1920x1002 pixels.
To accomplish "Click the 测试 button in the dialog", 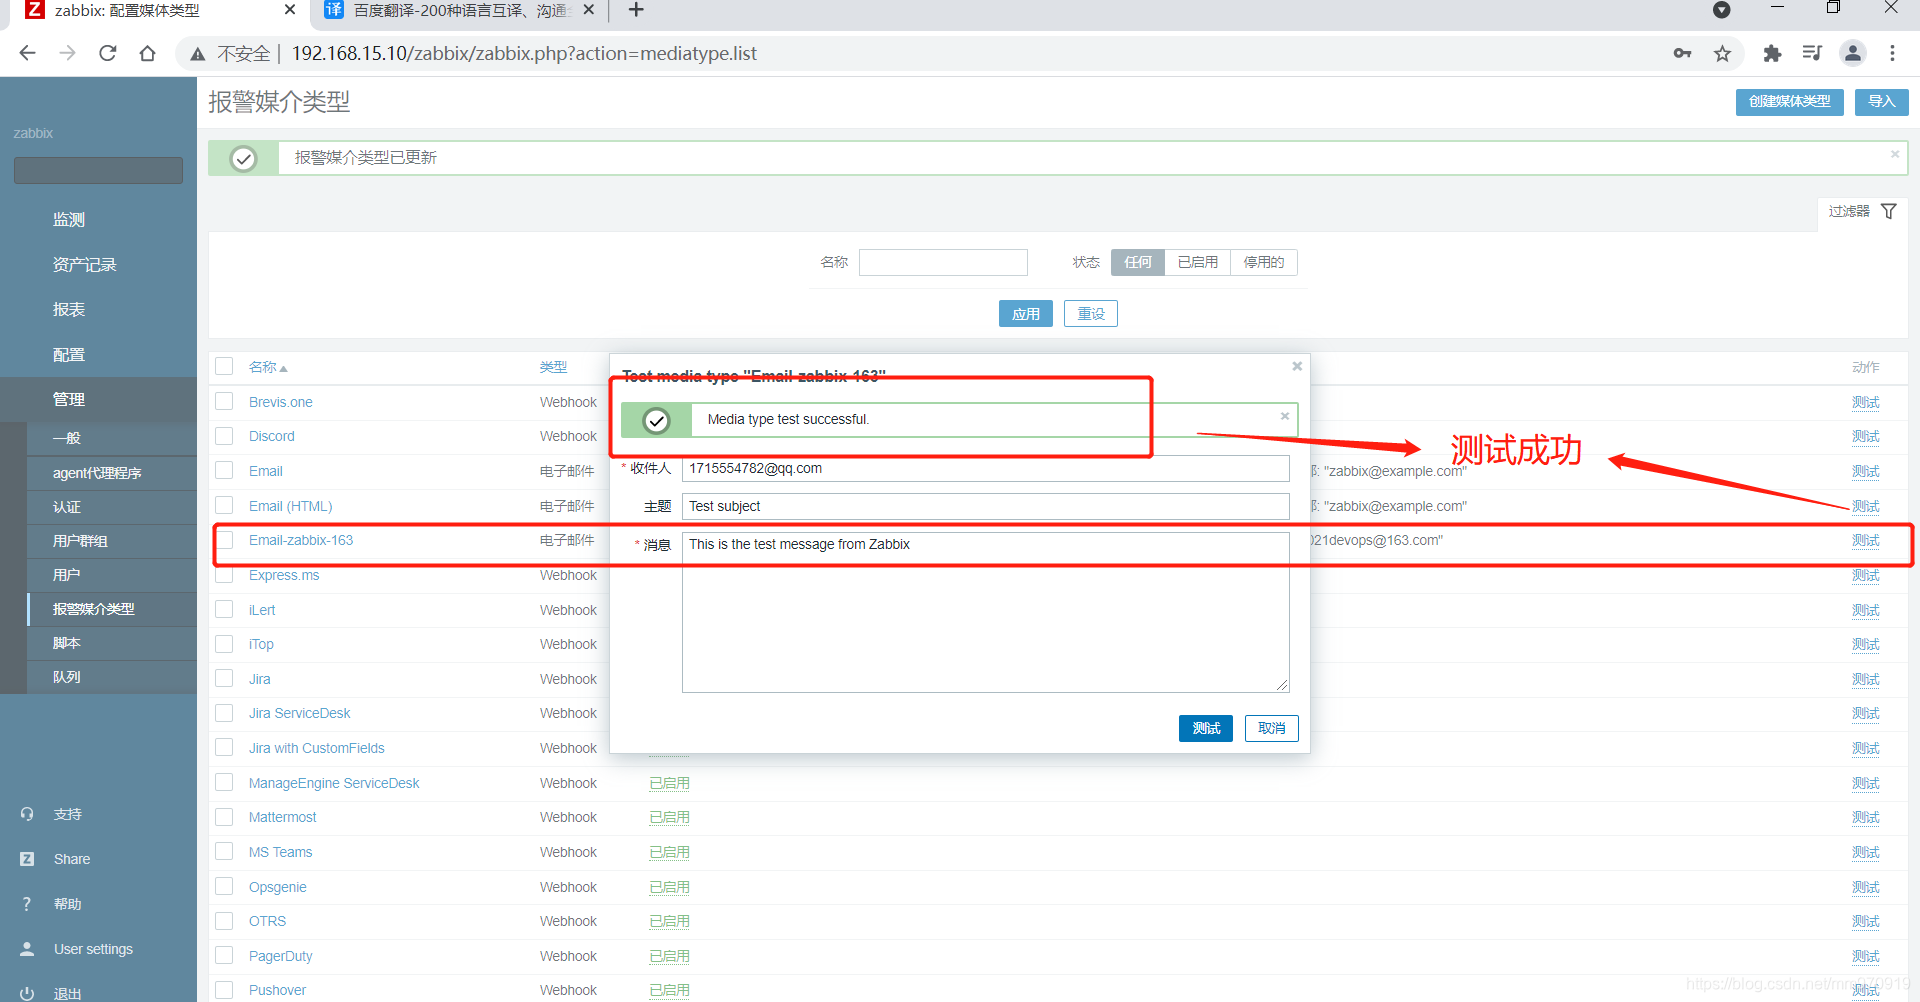I will 1206,728.
